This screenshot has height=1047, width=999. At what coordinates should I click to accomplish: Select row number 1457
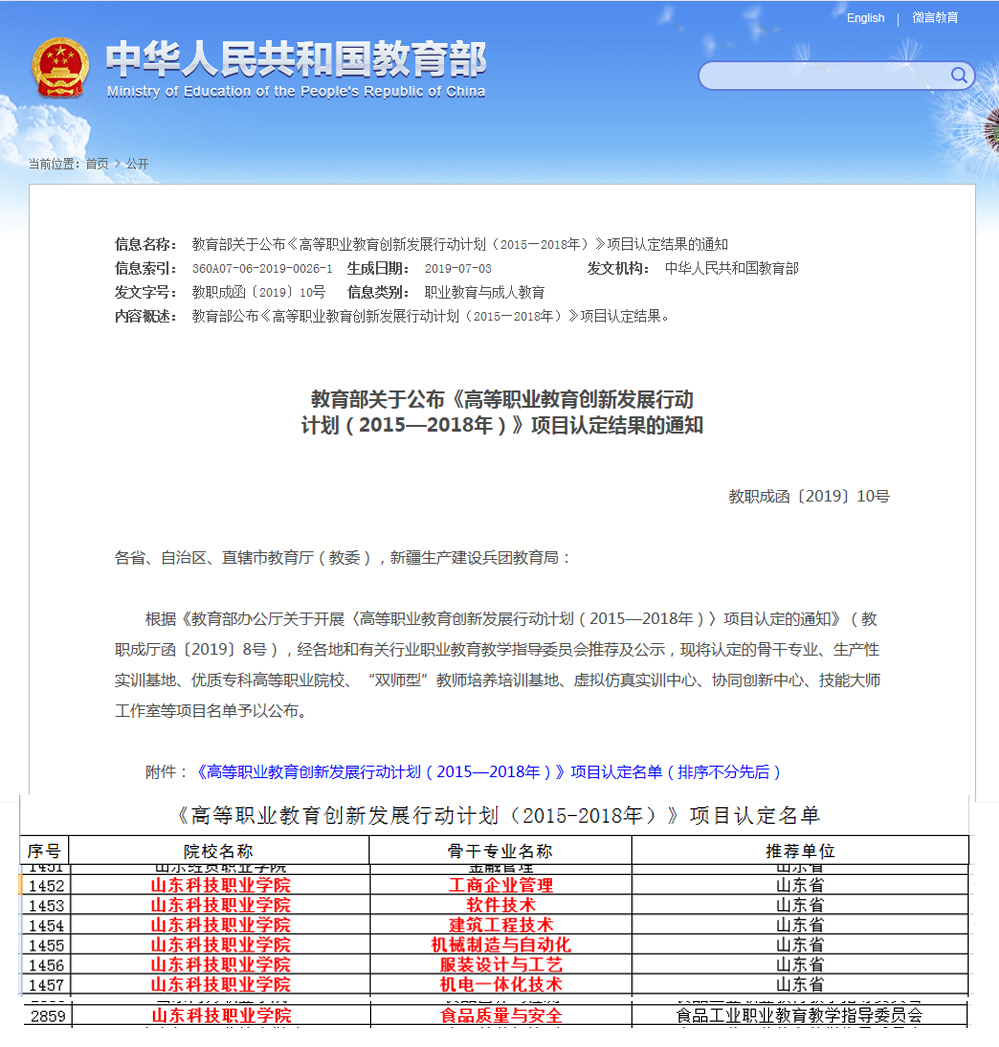[x=46, y=985]
